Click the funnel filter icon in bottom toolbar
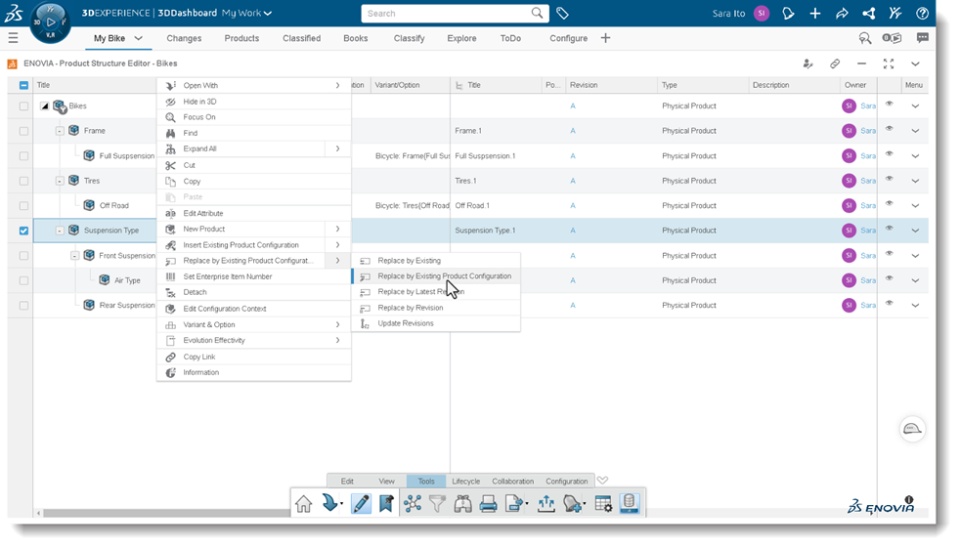The image size is (960, 548). tap(437, 503)
